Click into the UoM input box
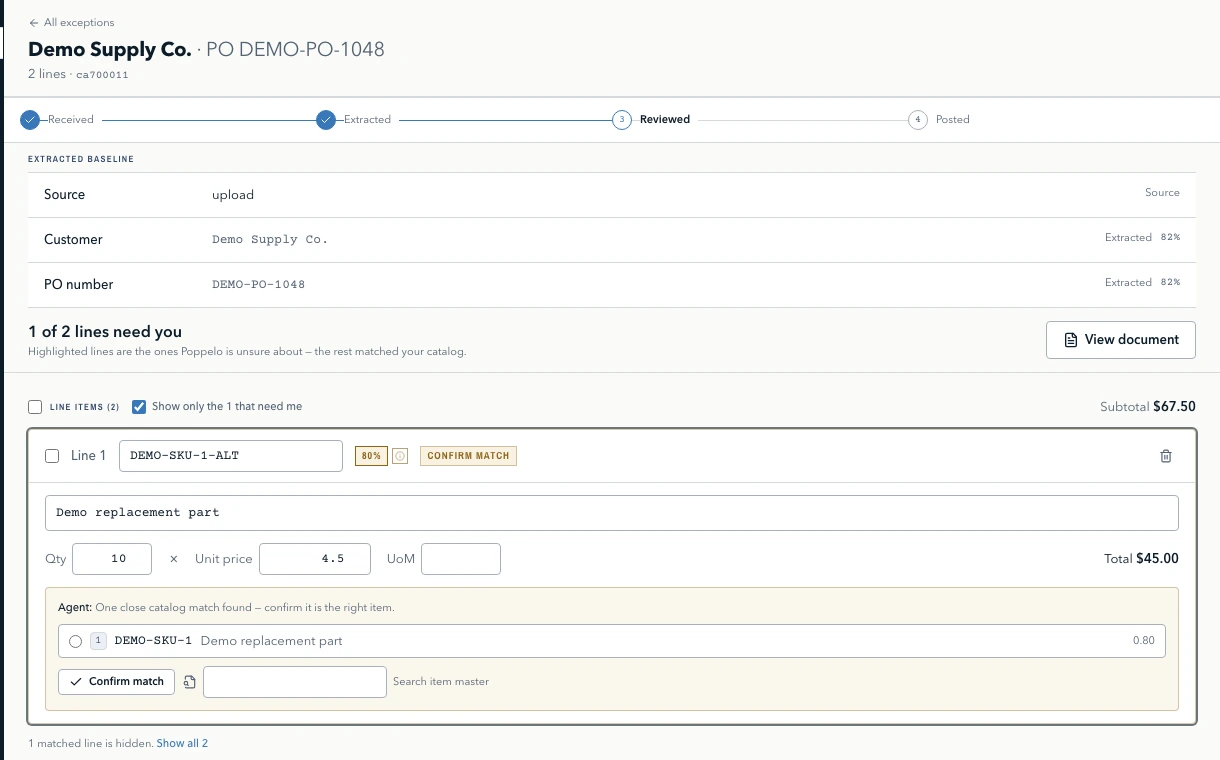Image resolution: width=1220 pixels, height=760 pixels. 461,559
